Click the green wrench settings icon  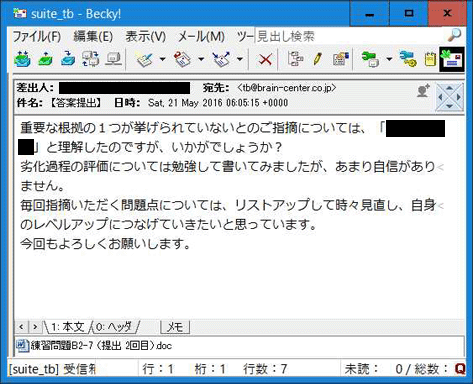[370, 59]
